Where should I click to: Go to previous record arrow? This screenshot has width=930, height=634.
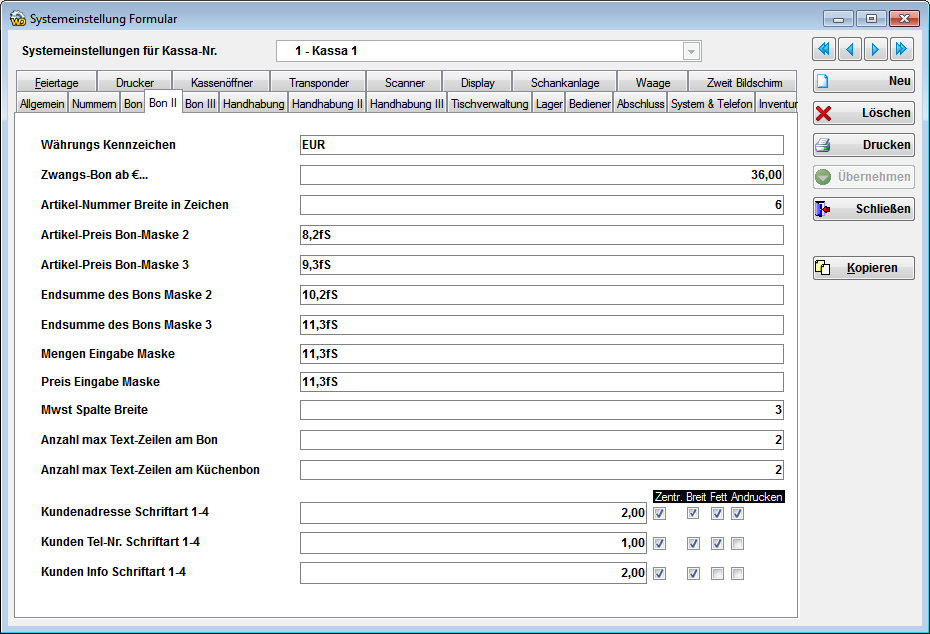850,49
